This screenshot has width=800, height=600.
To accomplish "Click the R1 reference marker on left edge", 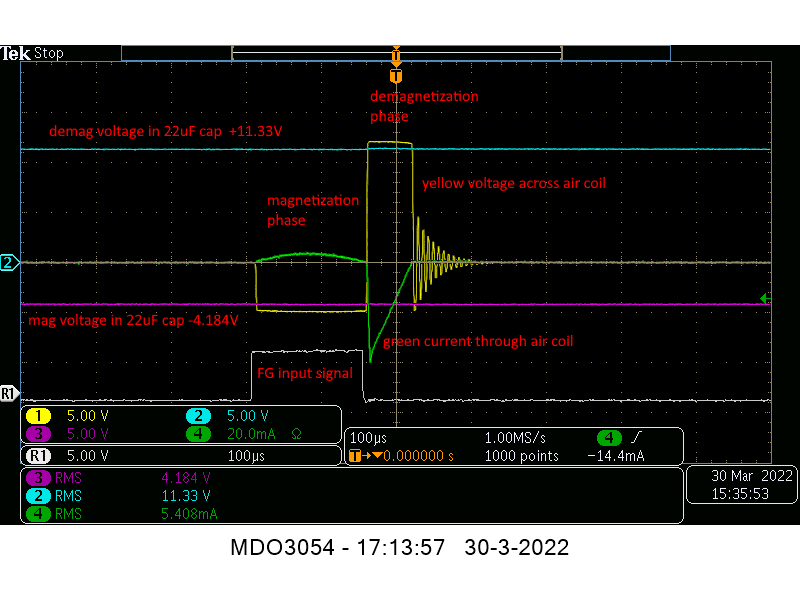I will pyautogui.click(x=10, y=394).
